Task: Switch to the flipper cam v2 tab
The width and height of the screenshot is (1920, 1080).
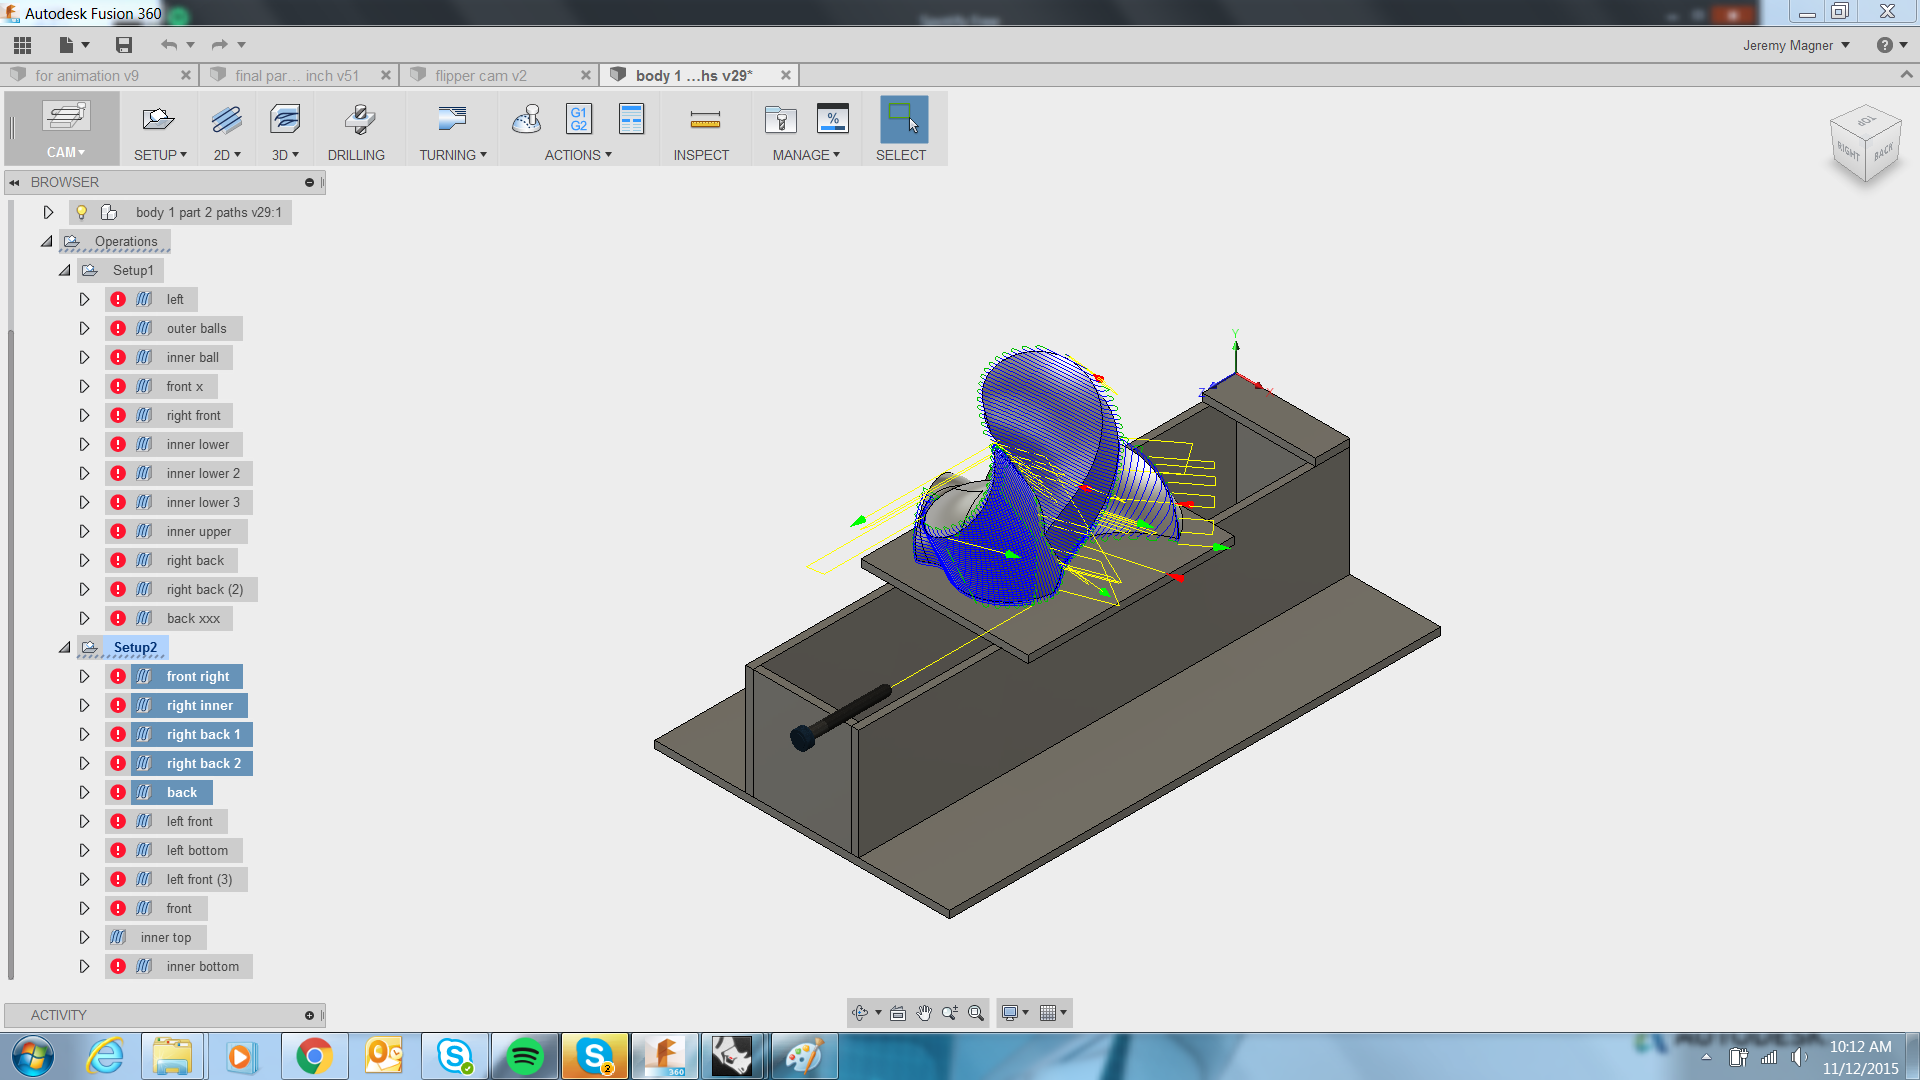Action: click(481, 75)
